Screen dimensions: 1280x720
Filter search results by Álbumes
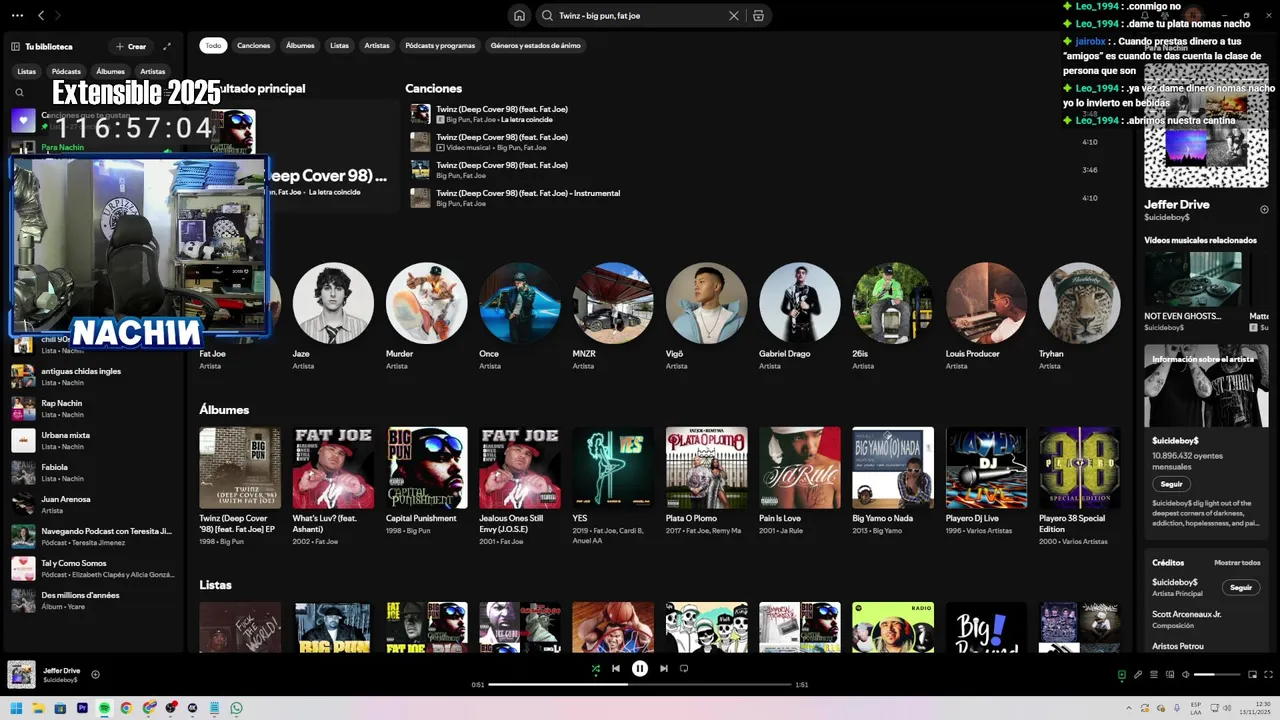(x=300, y=45)
